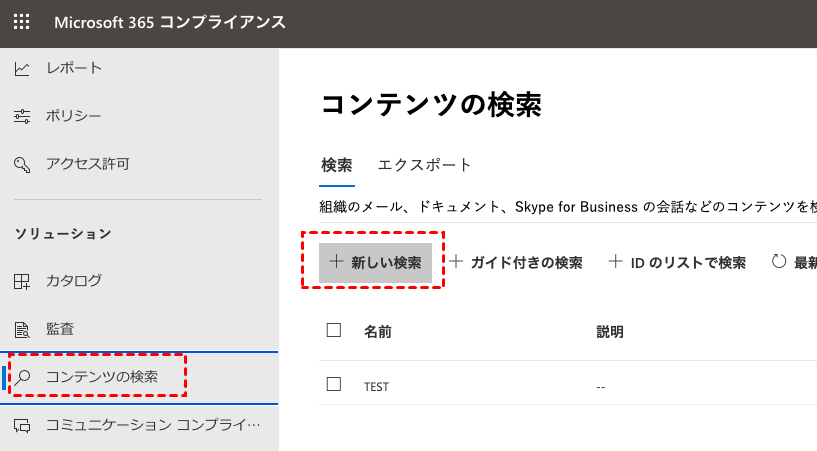This screenshot has height=451, width=817.
Task: Click the ポリシー sliders icon
Action: 22,116
